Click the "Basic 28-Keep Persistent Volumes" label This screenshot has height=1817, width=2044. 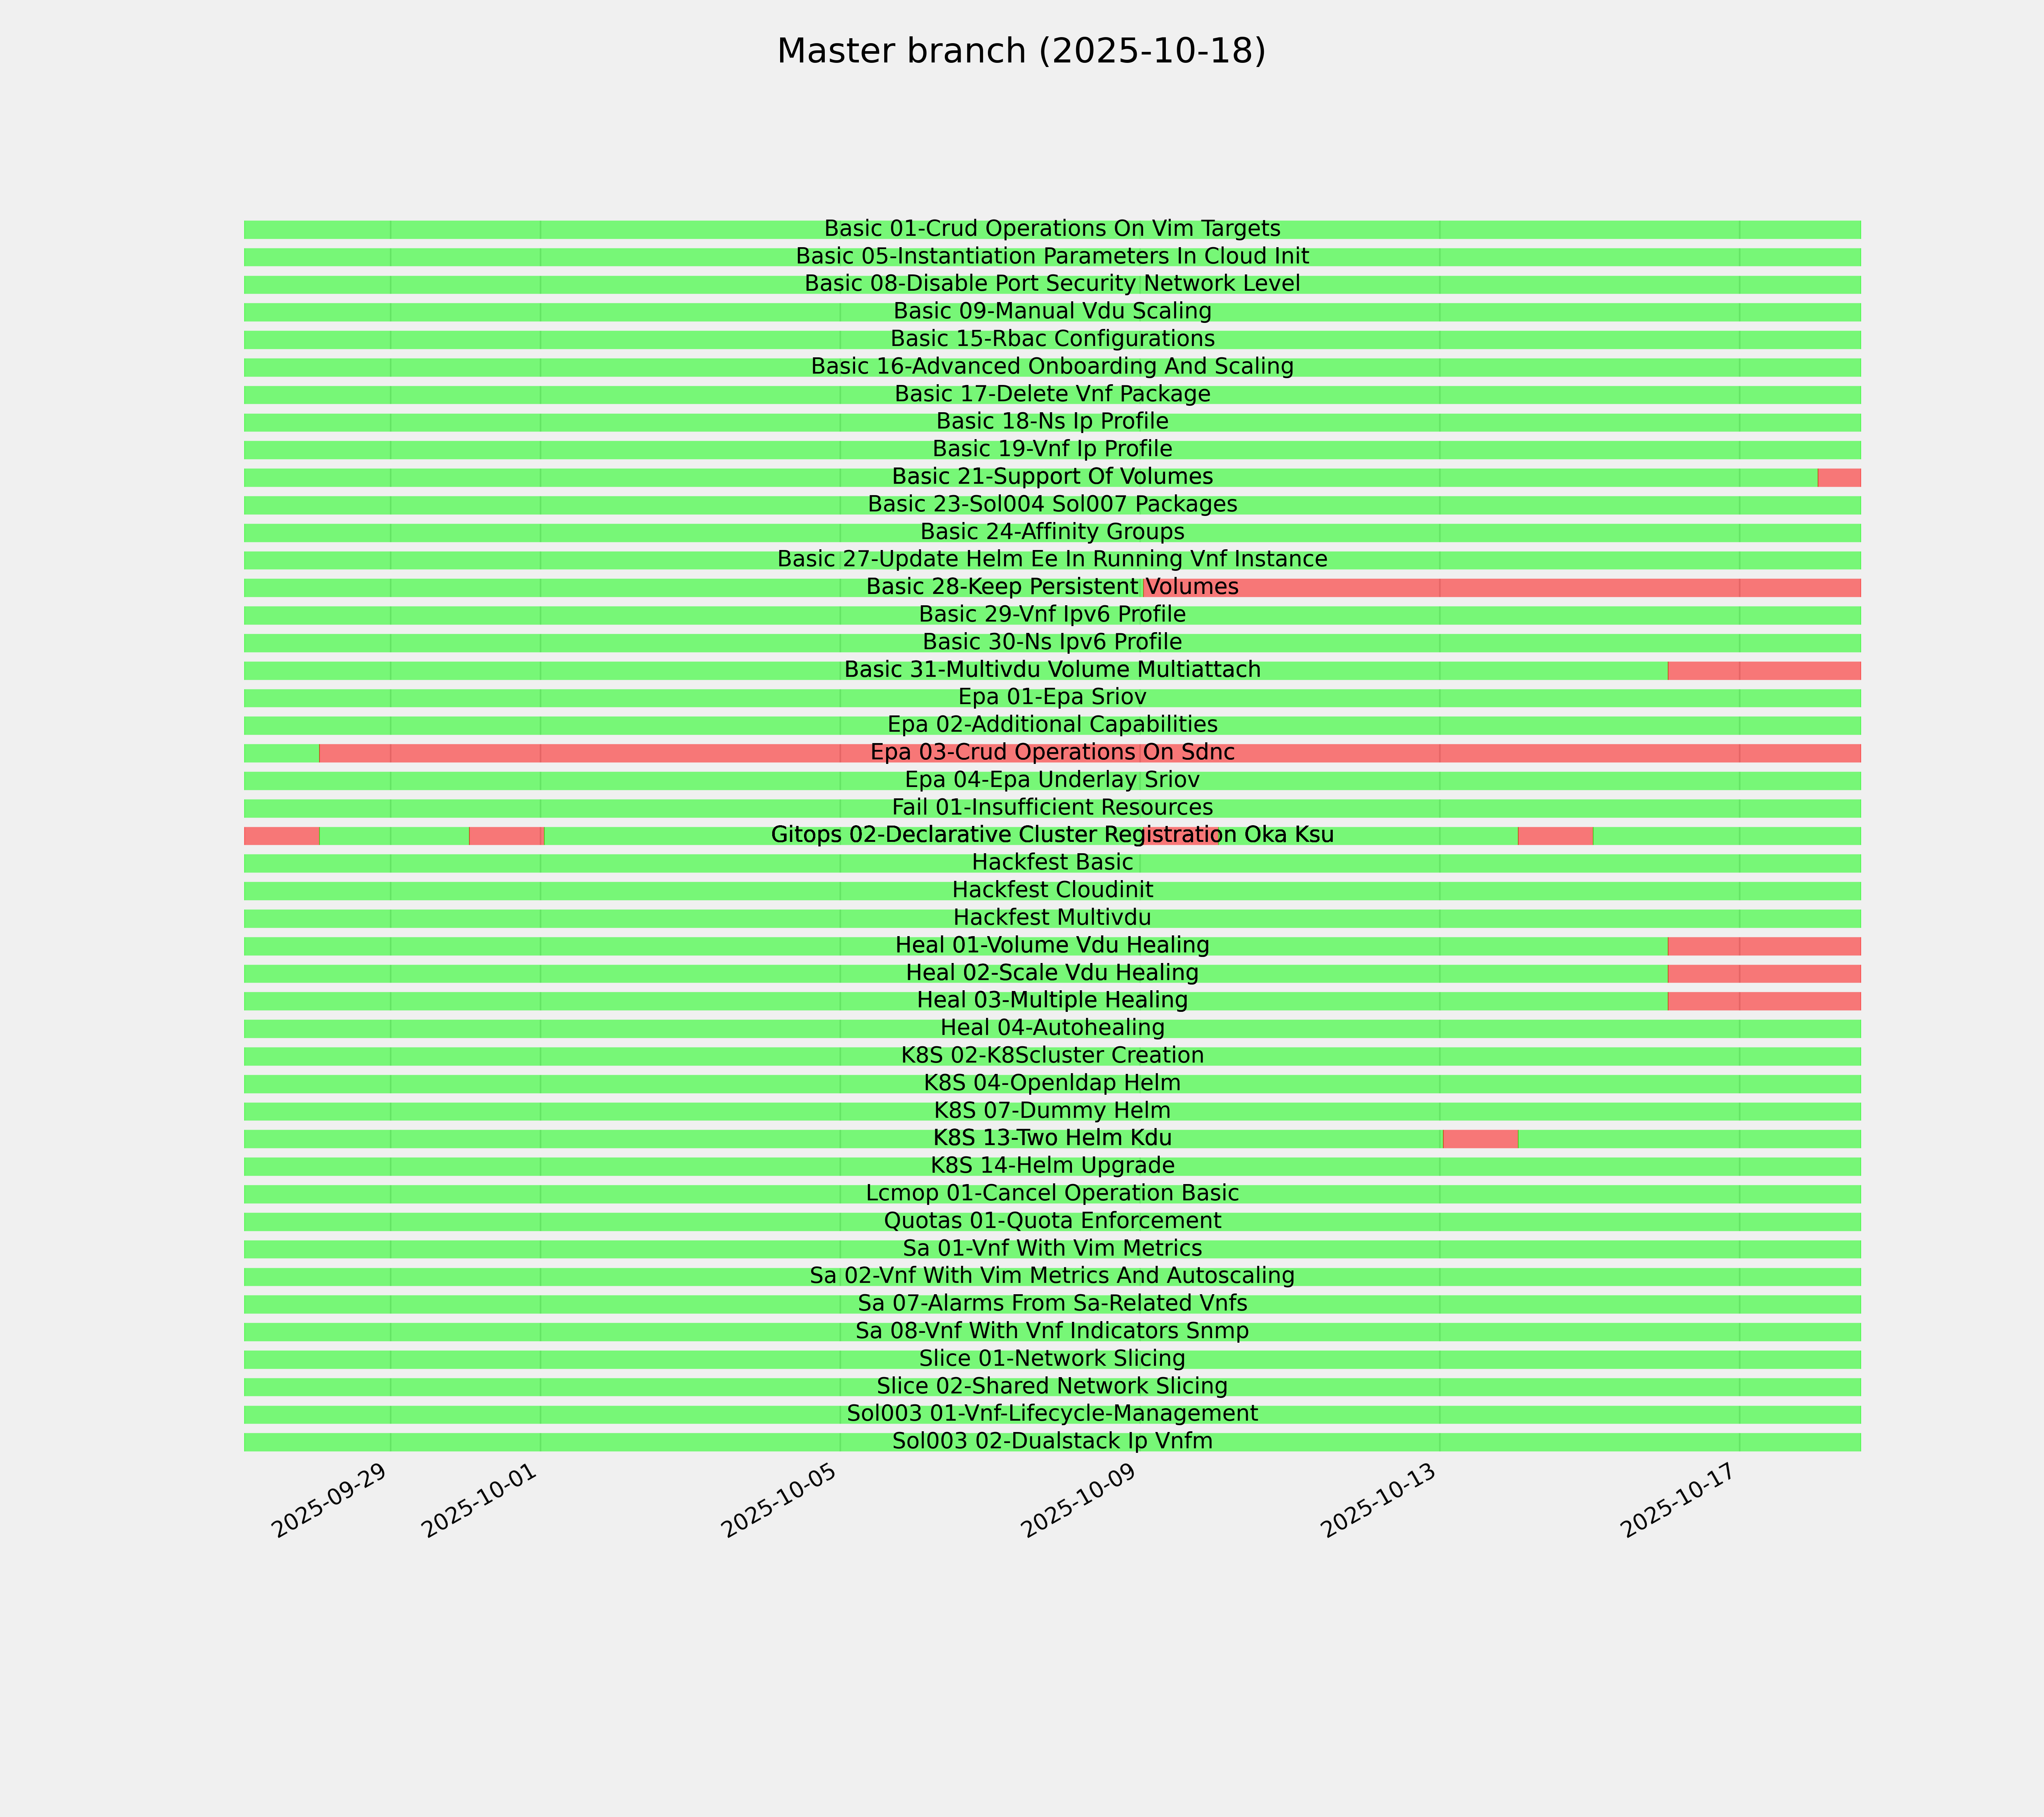(x=1052, y=587)
